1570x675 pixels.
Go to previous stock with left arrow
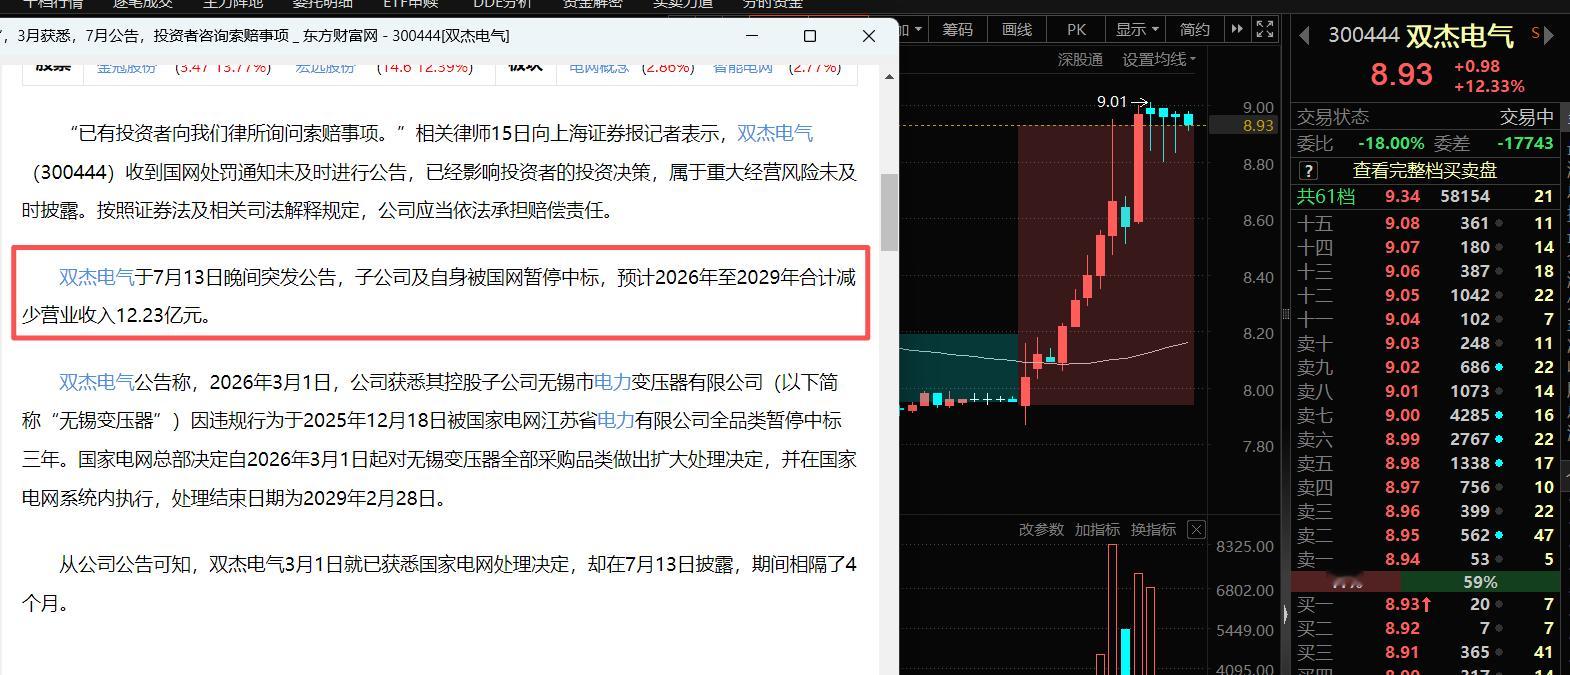click(x=1304, y=36)
